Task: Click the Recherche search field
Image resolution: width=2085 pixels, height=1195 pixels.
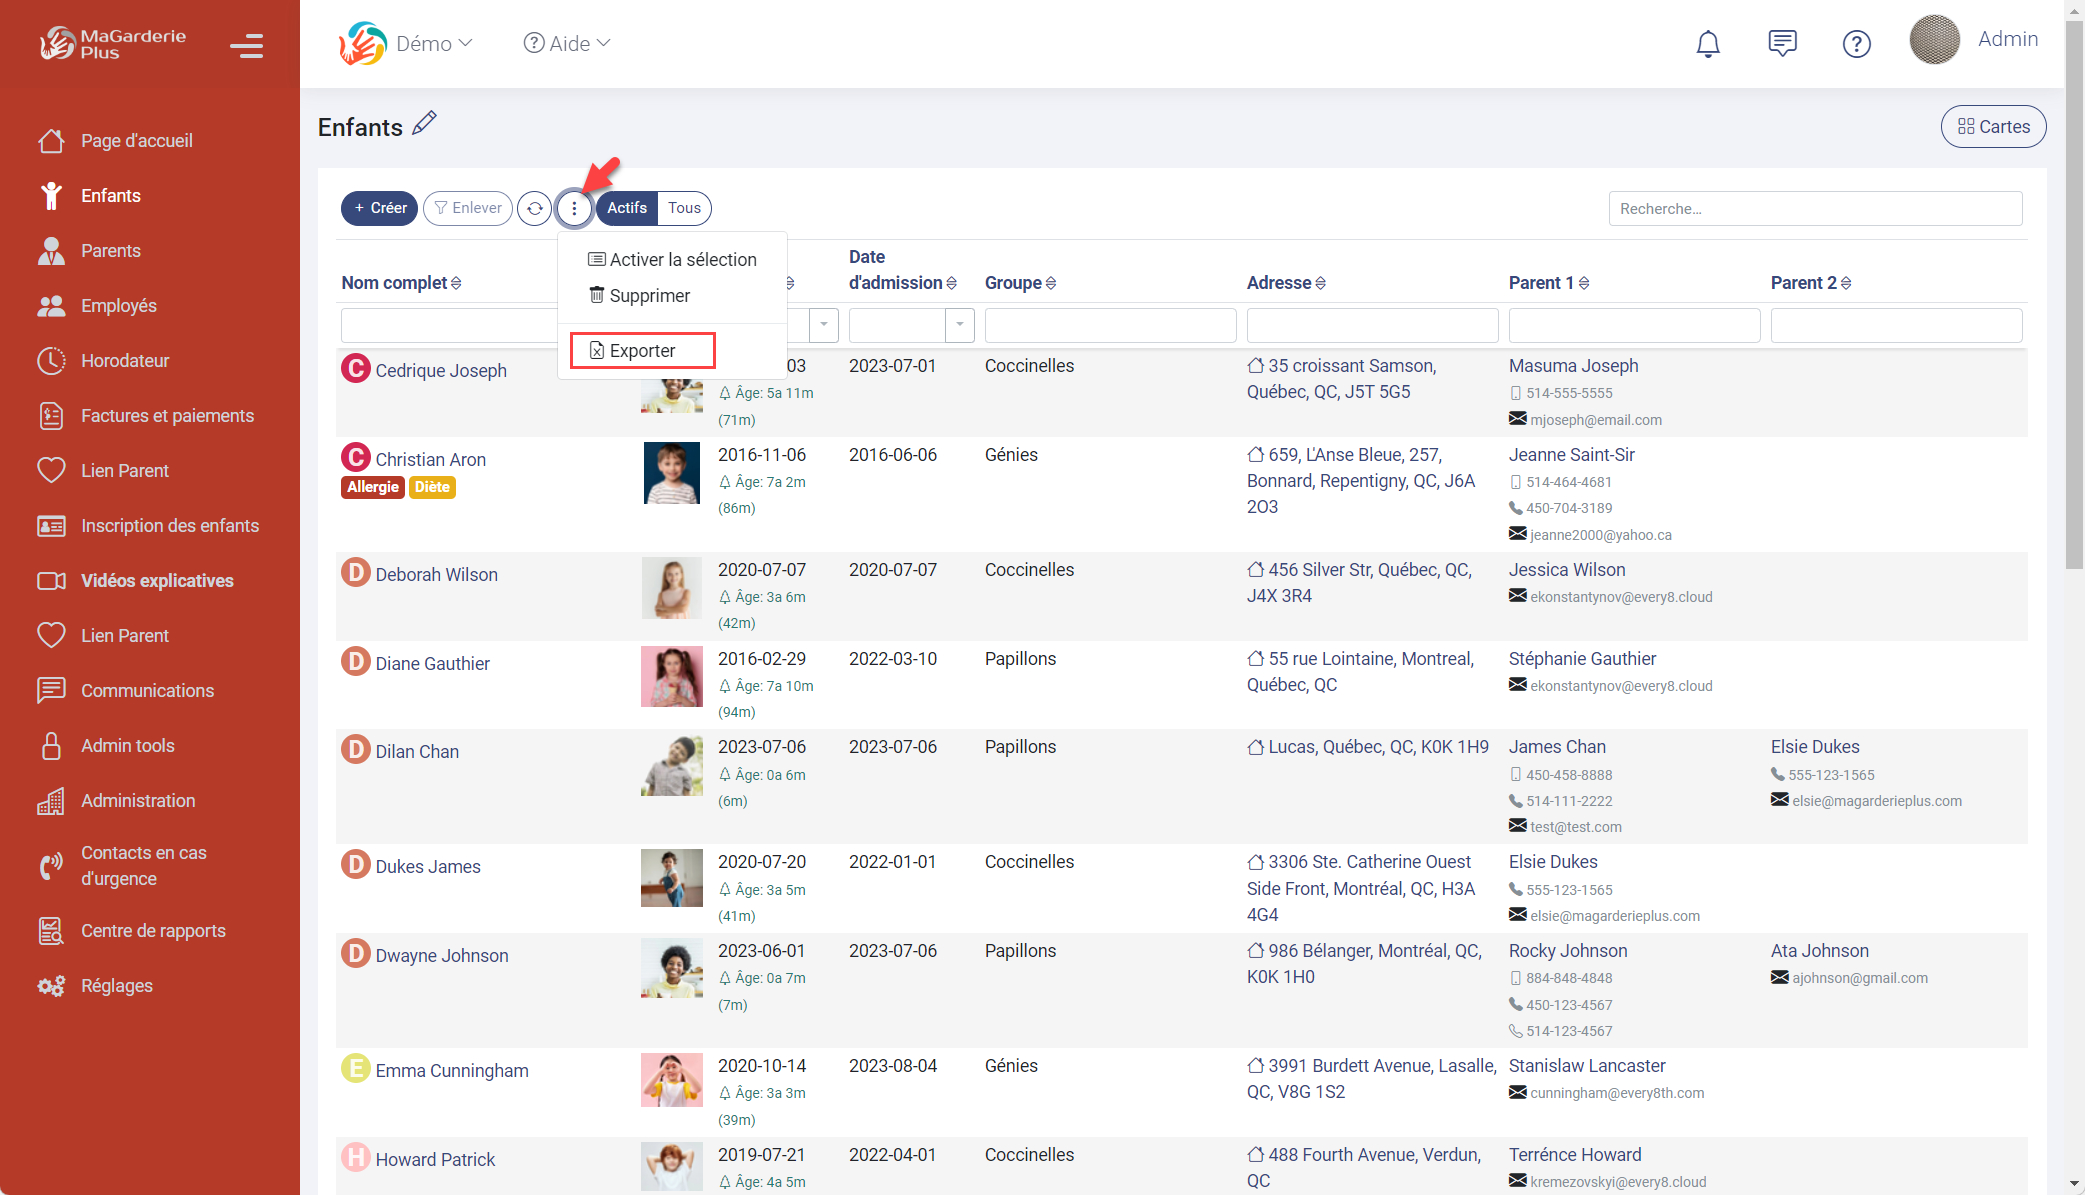Action: tap(1815, 209)
